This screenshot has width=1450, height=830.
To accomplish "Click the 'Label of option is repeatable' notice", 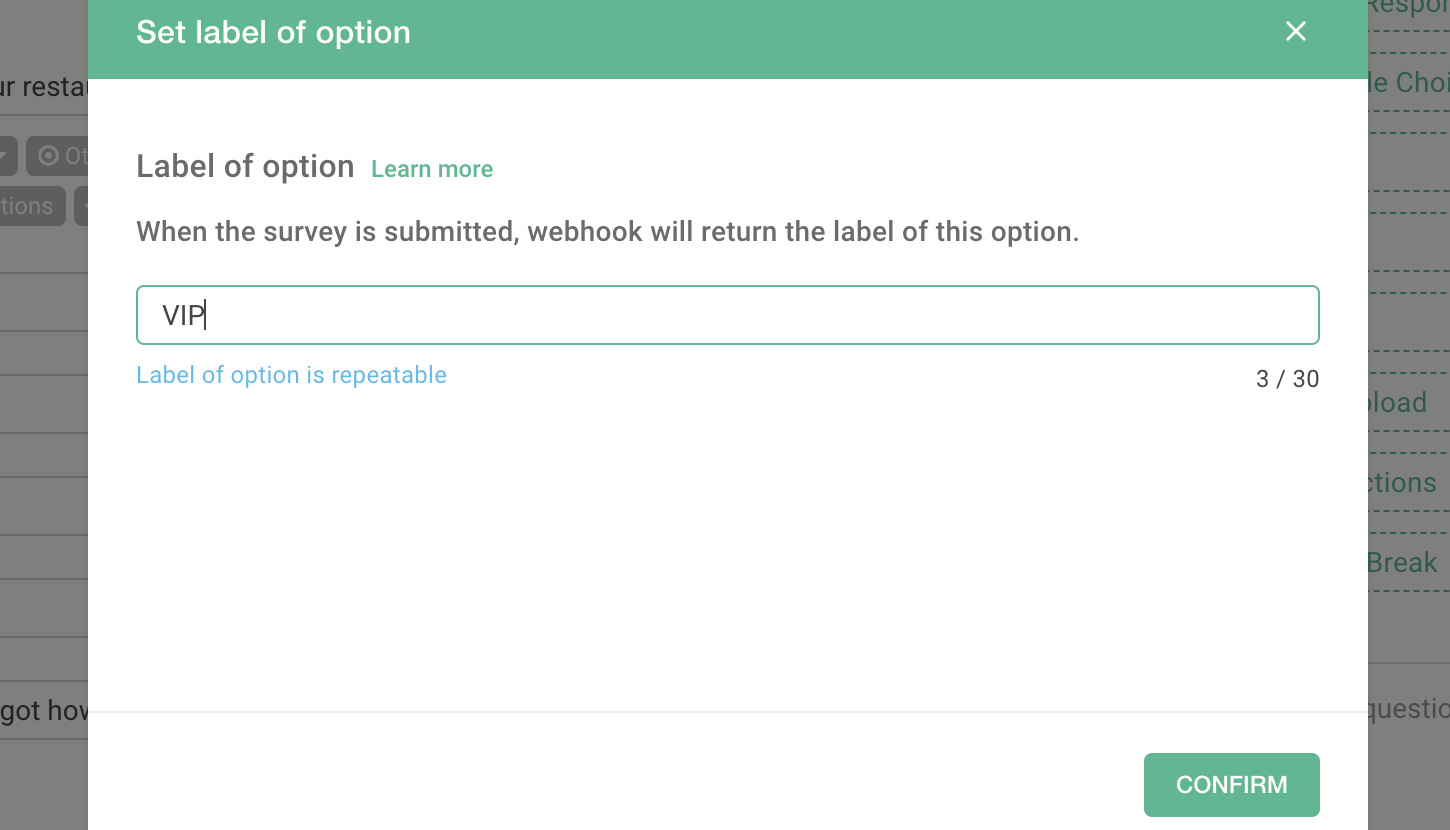I will (x=291, y=374).
